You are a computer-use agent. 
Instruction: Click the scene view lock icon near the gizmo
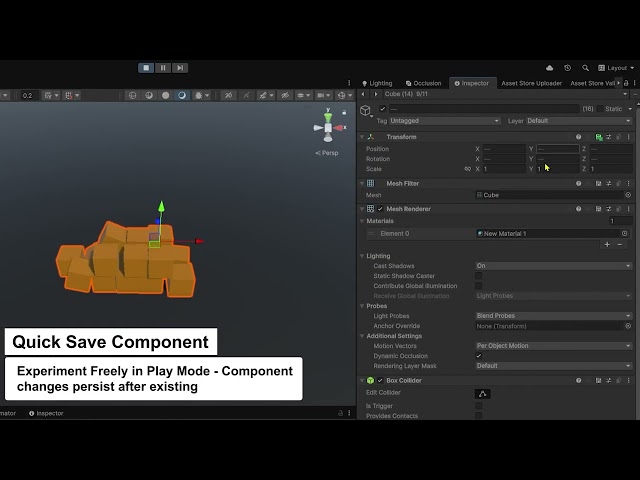344,112
